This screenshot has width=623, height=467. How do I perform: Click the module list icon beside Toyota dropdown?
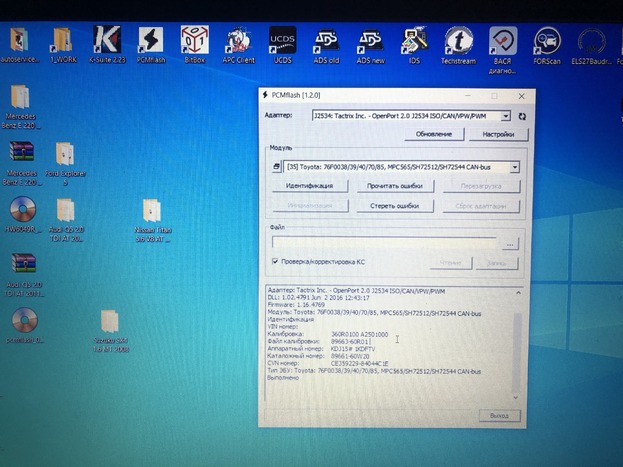[x=277, y=167]
